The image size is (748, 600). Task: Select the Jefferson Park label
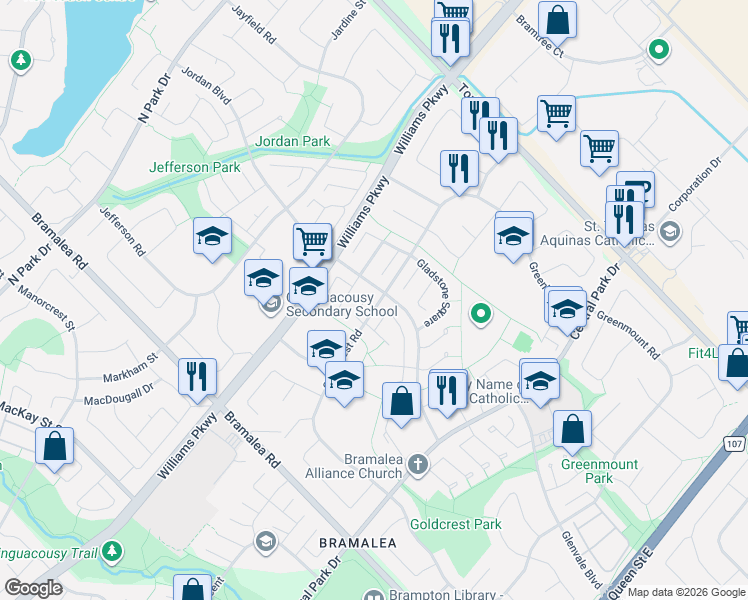pos(195,167)
